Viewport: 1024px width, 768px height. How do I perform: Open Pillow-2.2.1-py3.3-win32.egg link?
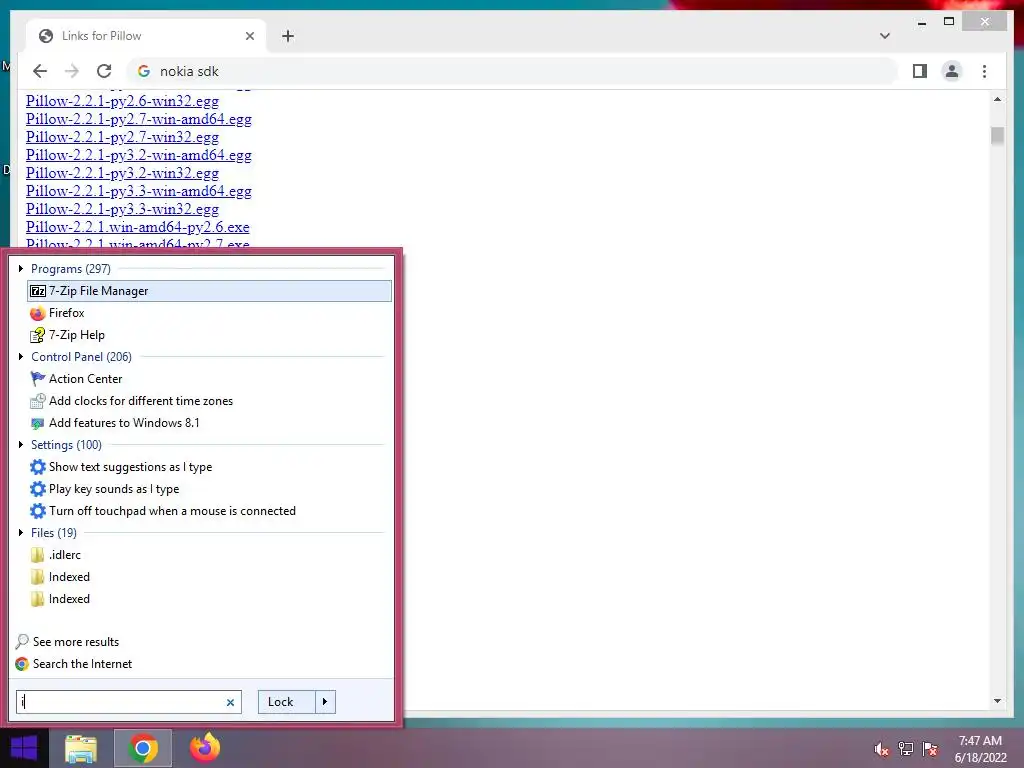point(122,209)
